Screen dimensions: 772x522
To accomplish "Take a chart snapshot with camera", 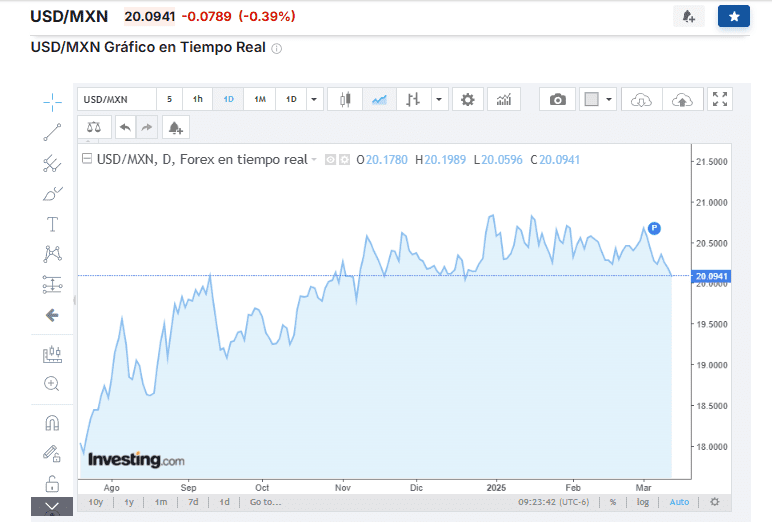I will point(557,99).
